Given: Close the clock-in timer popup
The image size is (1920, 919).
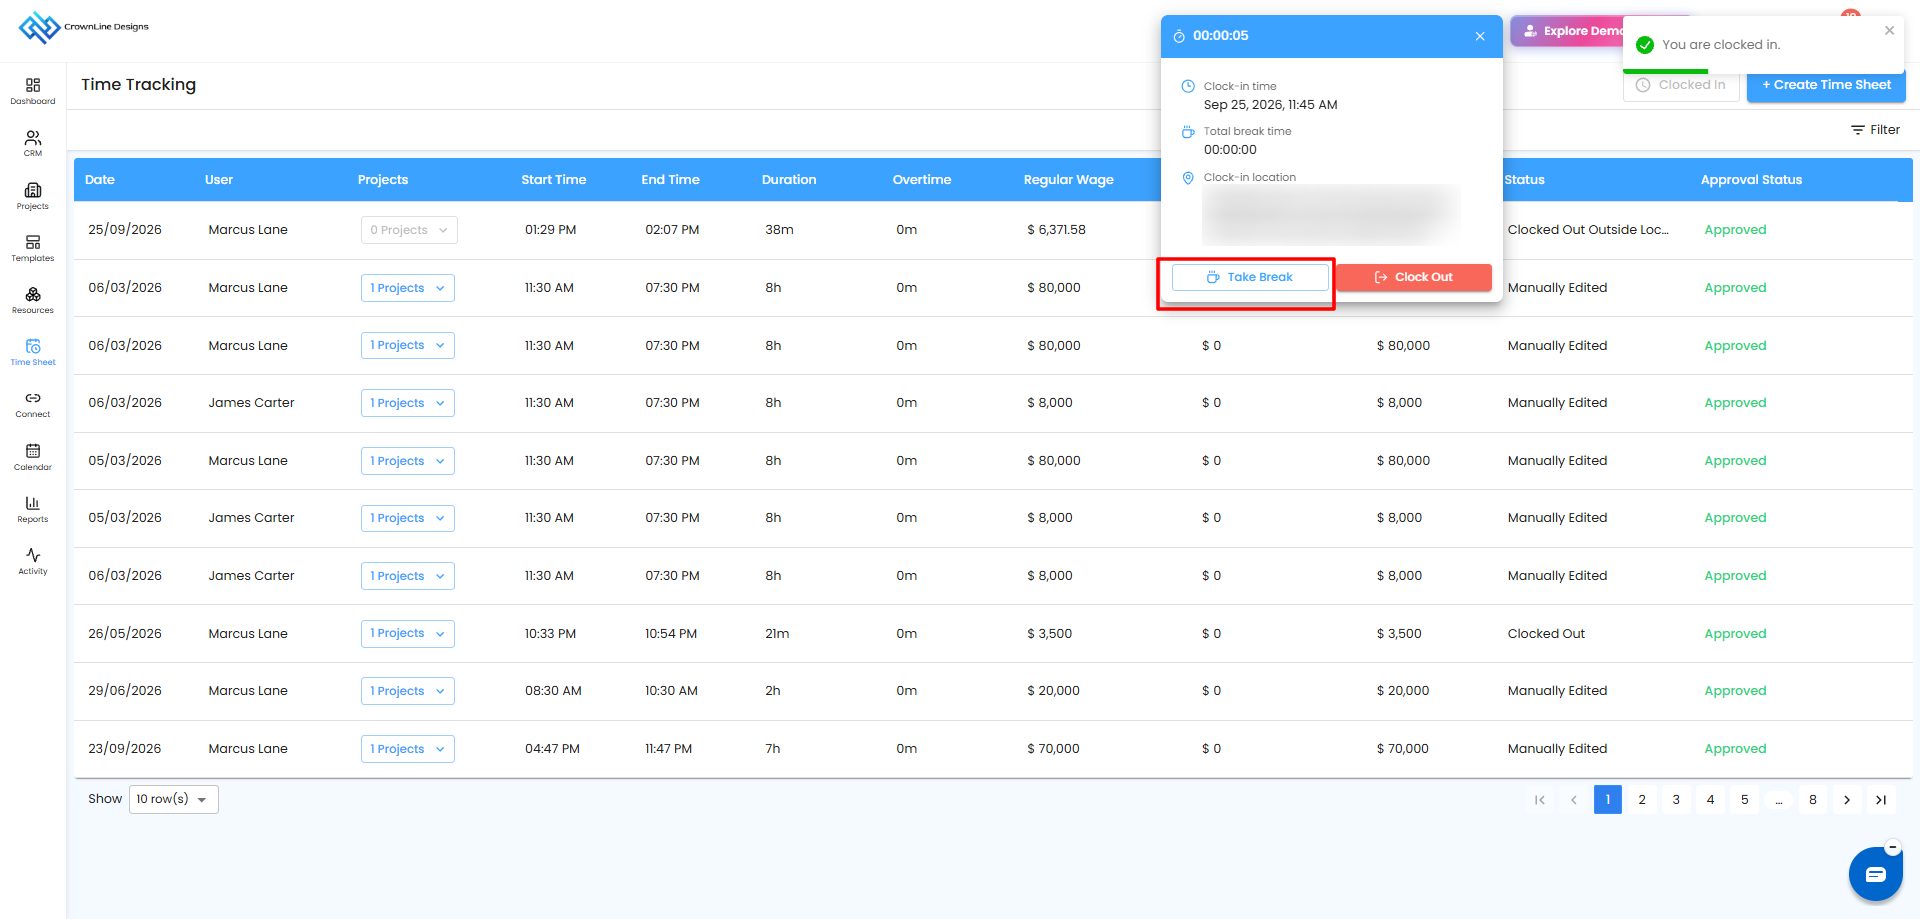Looking at the screenshot, I should point(1480,36).
